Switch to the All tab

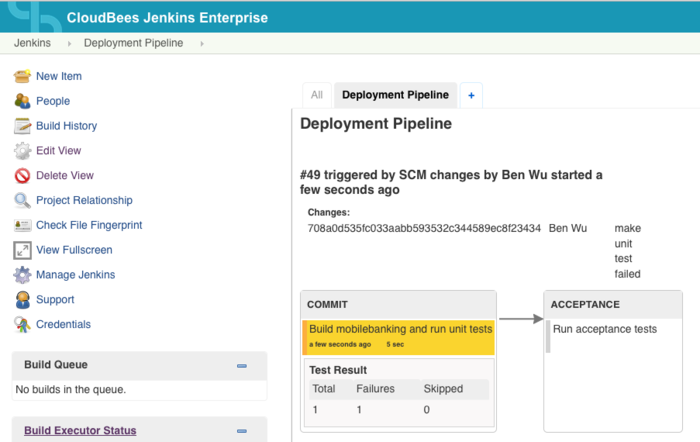317,95
